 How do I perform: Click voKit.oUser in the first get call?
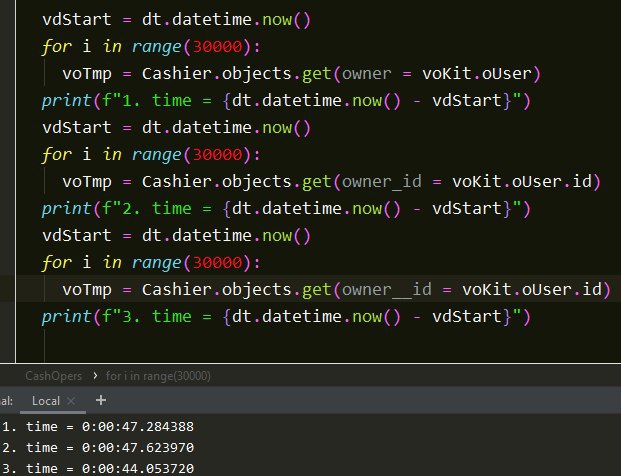(x=477, y=74)
